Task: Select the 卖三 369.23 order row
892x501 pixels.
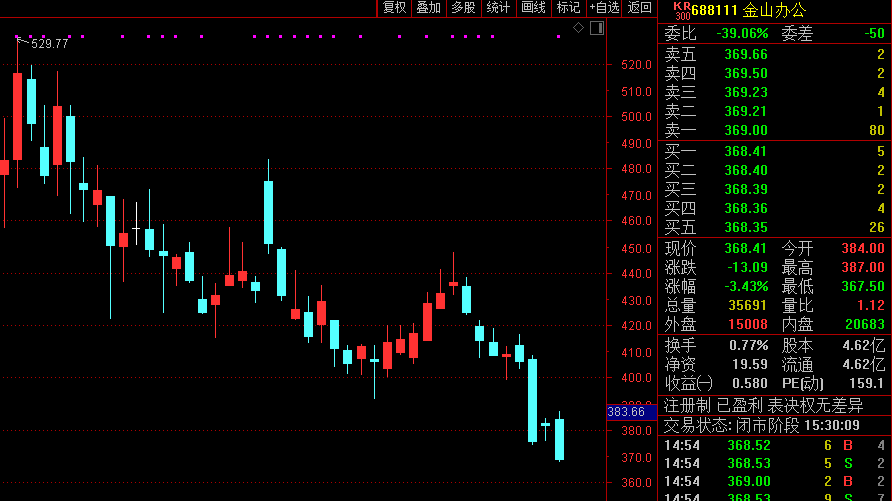Action: [775, 92]
